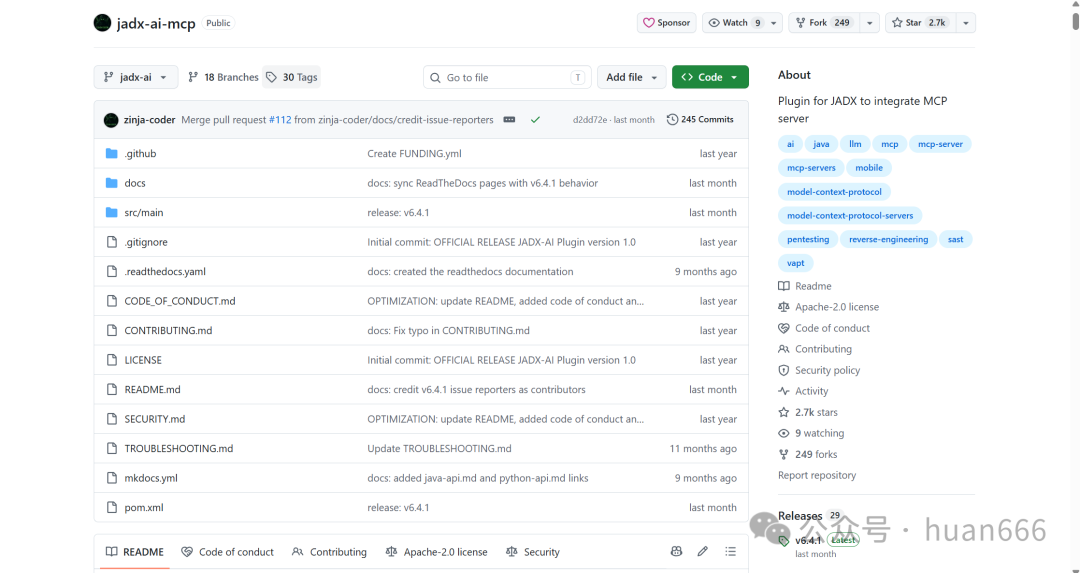1080x573 pixels.
Task: Click the Report repository link
Action: tap(817, 475)
